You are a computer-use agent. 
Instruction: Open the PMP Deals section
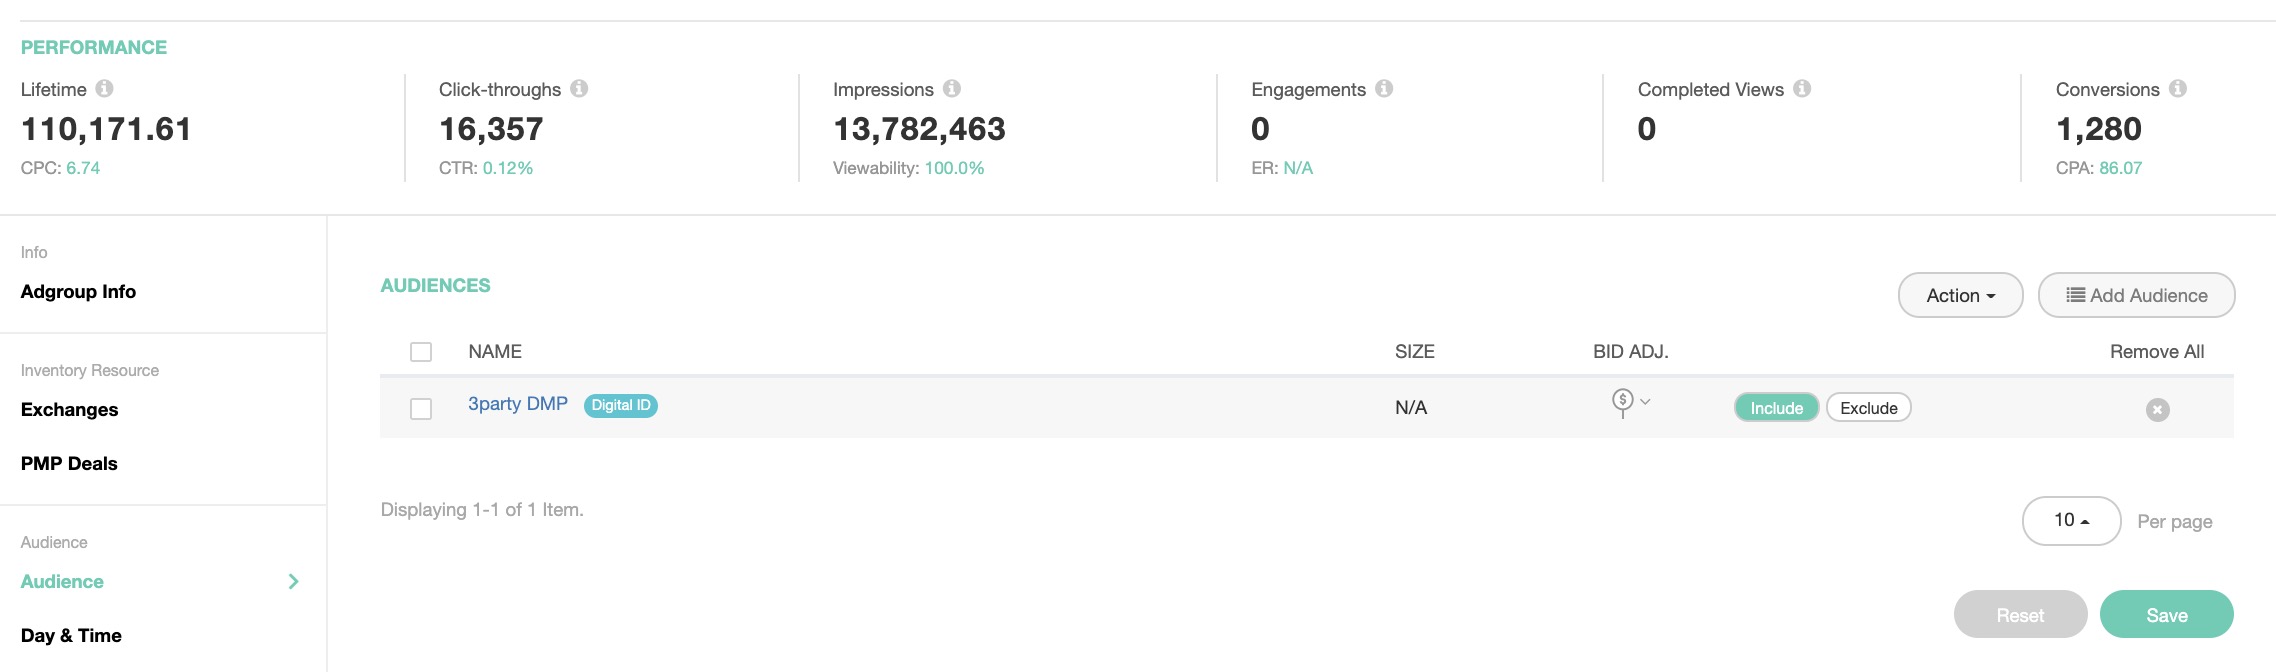tap(69, 464)
